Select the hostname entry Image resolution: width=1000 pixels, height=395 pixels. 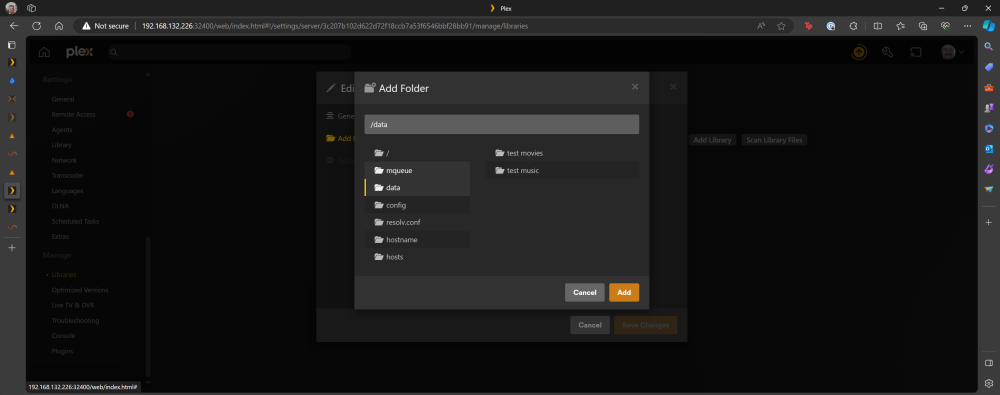[x=417, y=239]
